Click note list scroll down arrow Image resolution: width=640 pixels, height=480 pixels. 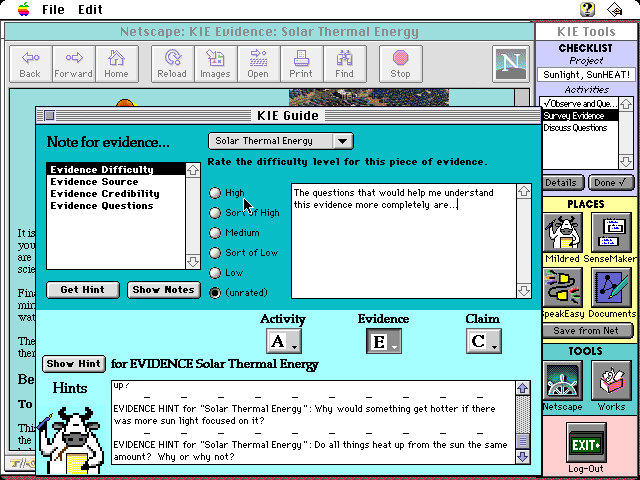click(x=193, y=261)
